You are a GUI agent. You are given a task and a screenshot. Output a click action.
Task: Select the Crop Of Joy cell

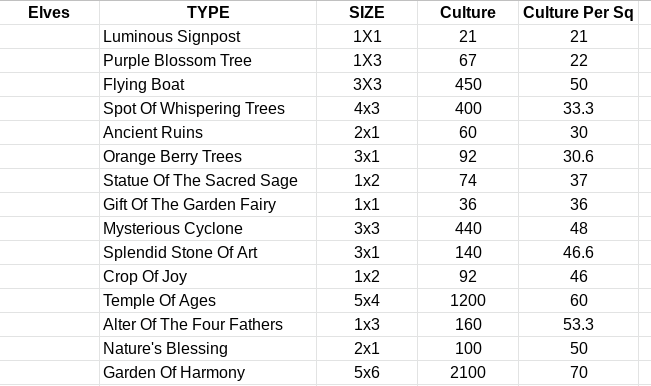208,277
